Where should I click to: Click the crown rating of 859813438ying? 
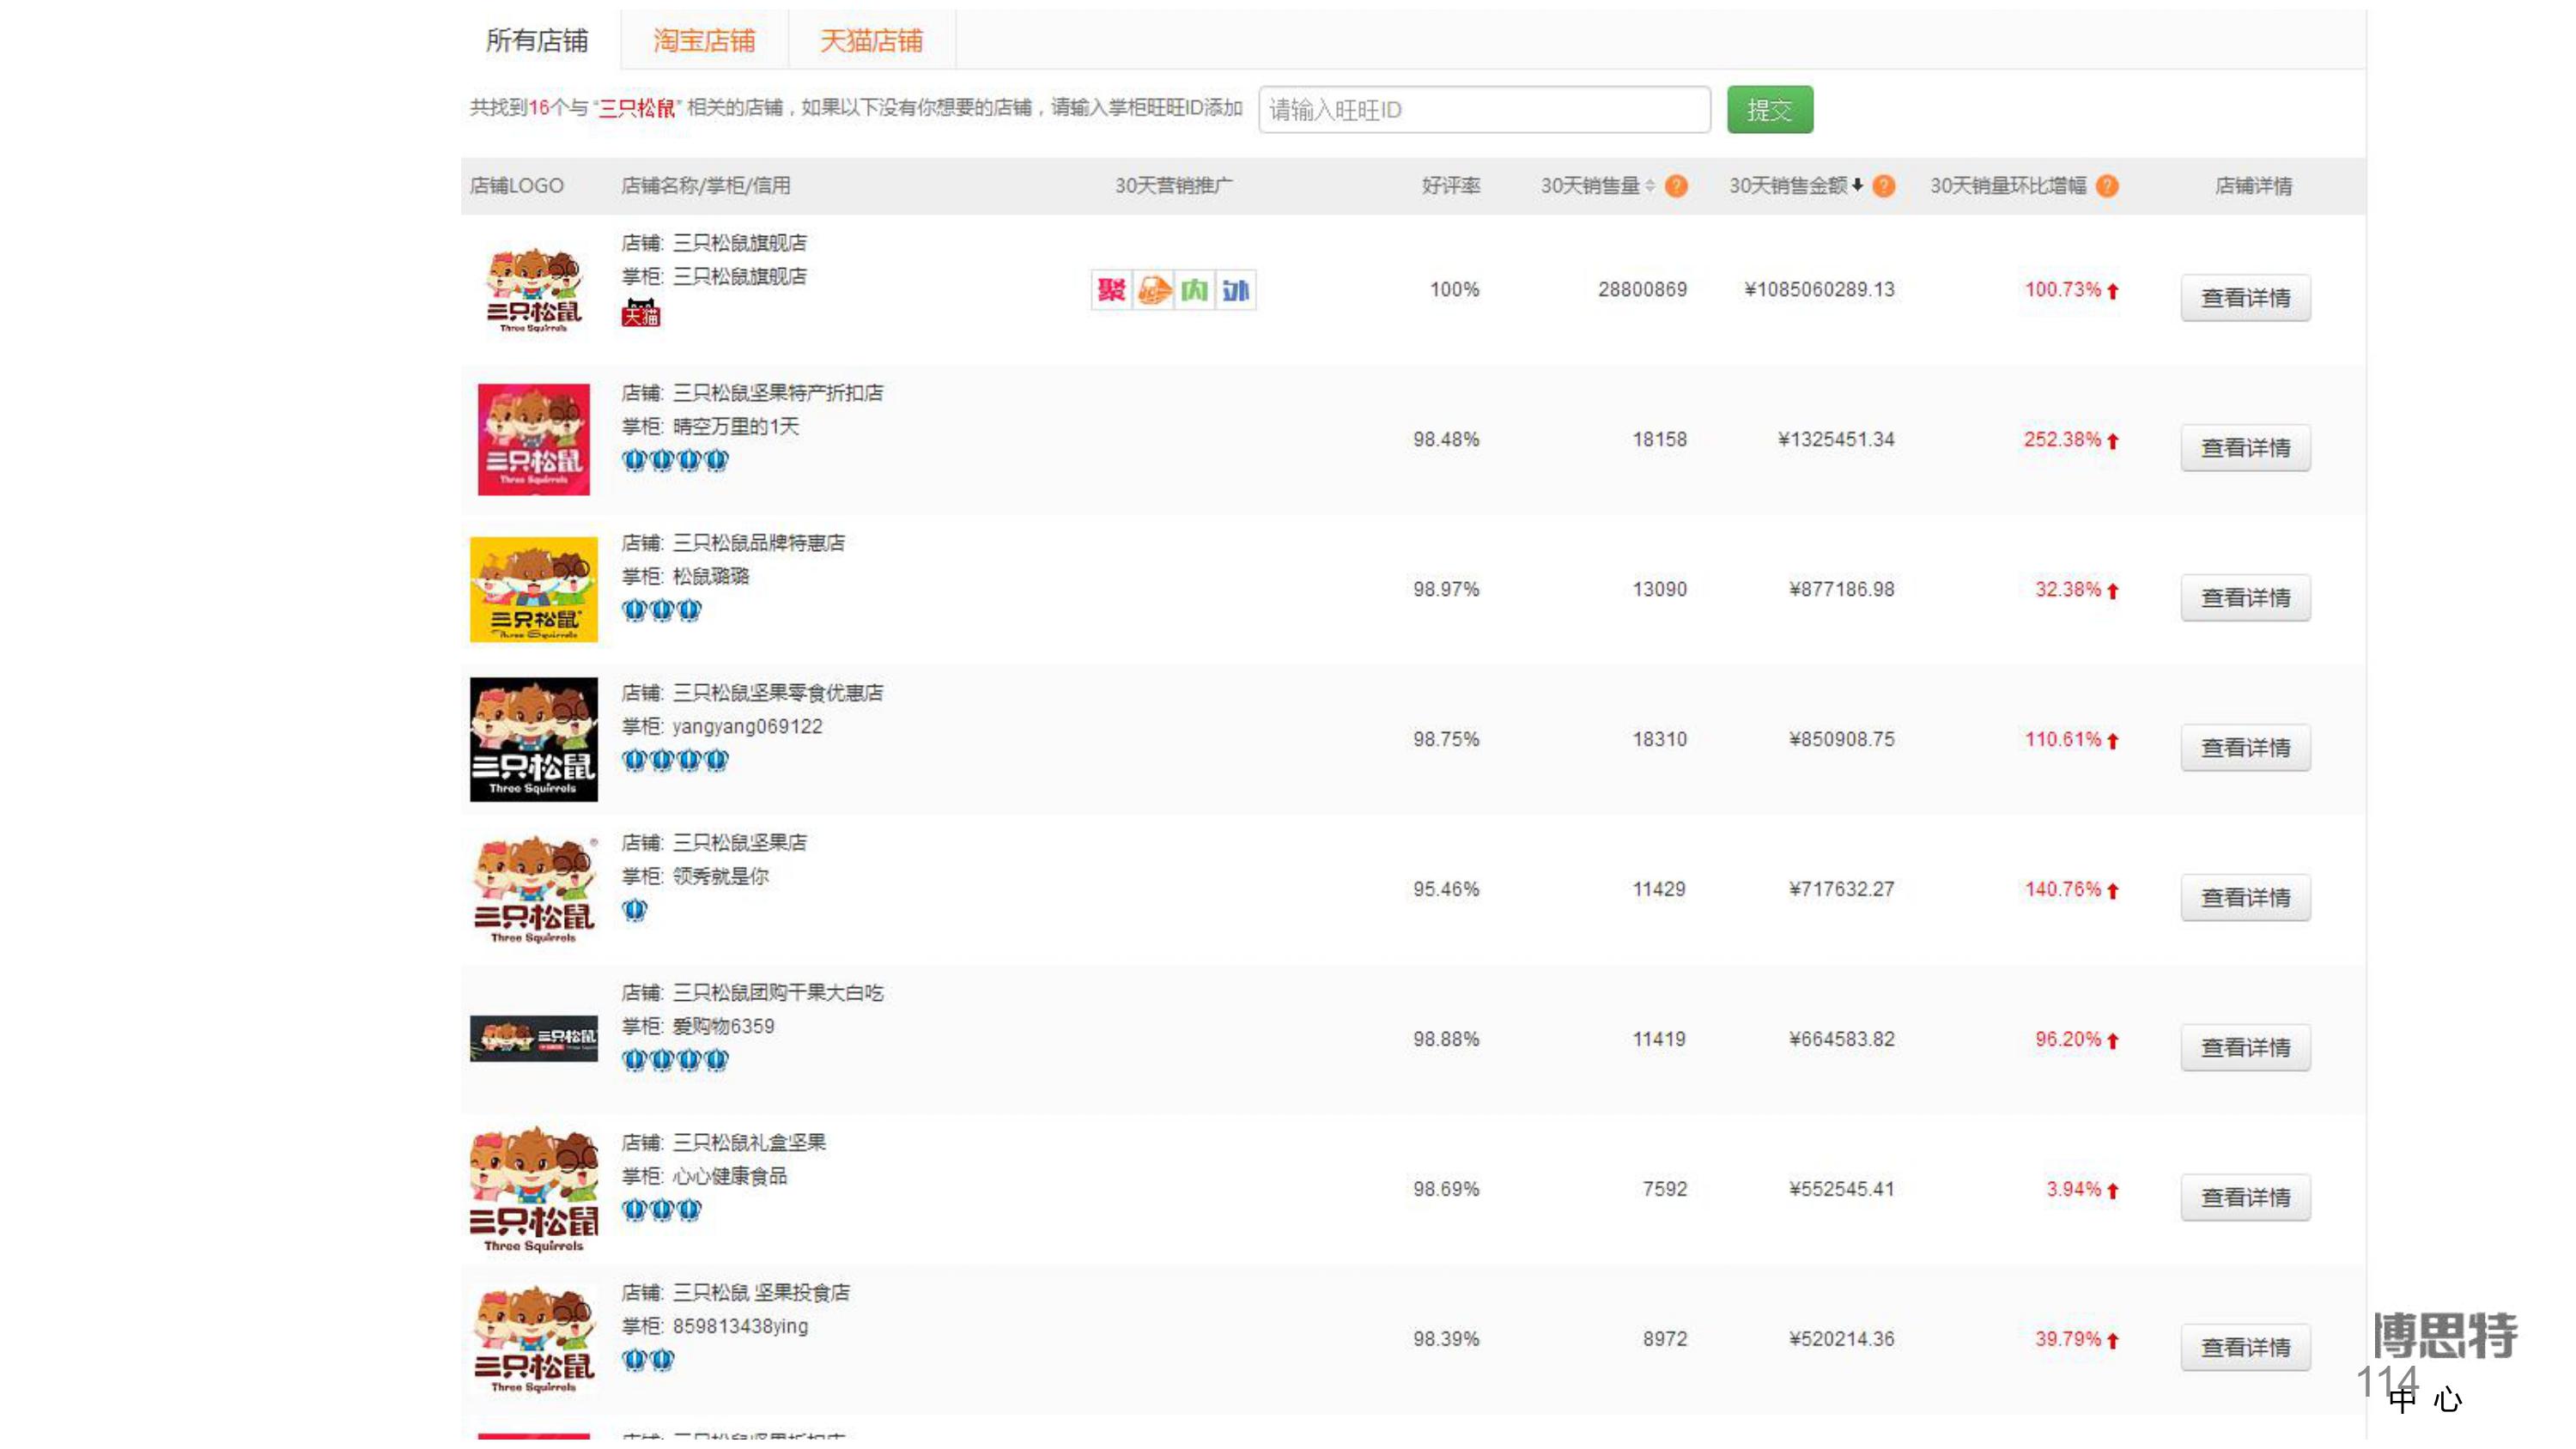pos(648,1360)
